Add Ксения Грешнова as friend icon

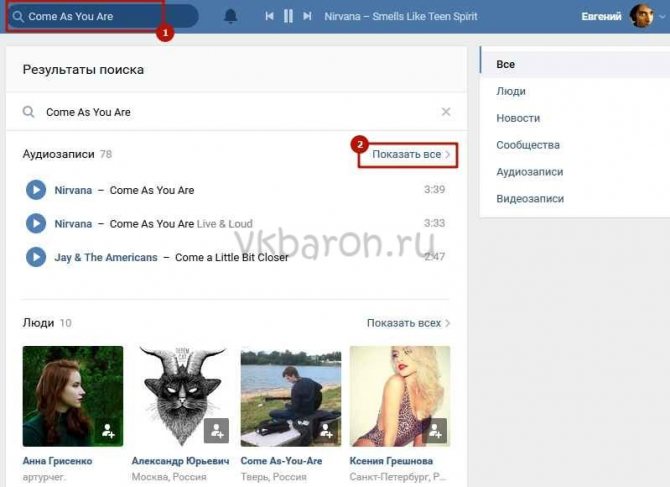coord(435,431)
